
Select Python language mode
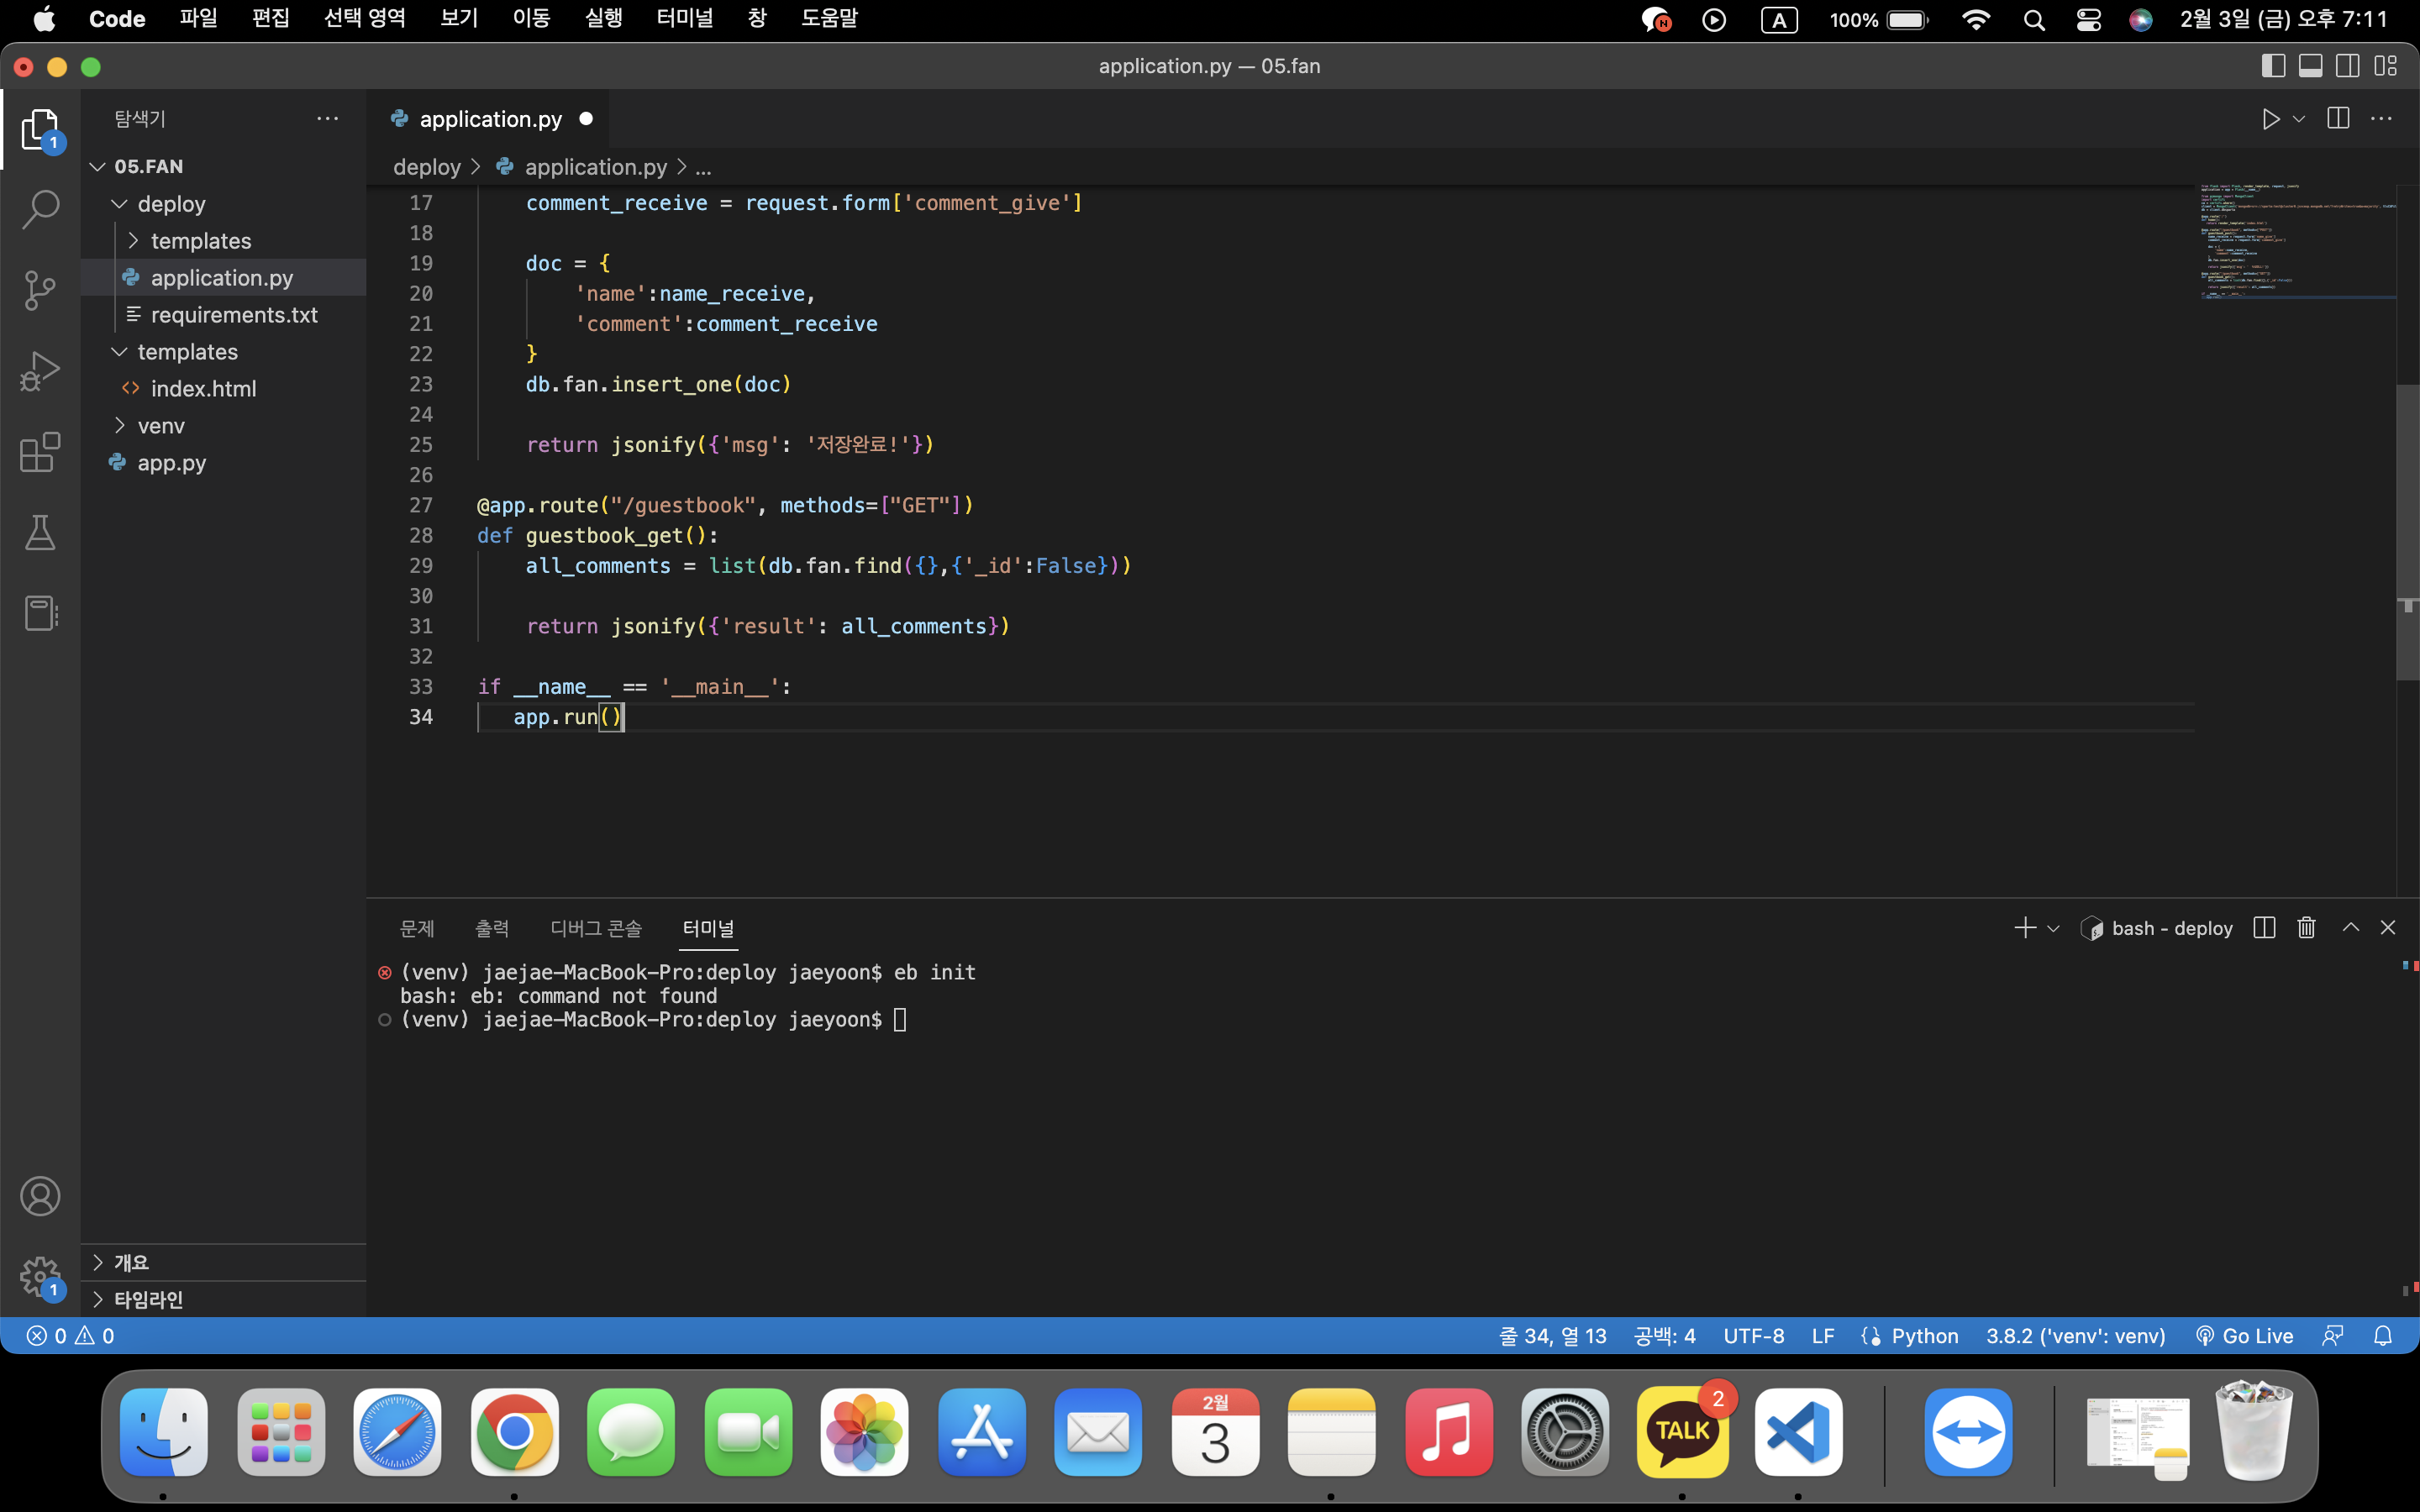coord(1925,1336)
